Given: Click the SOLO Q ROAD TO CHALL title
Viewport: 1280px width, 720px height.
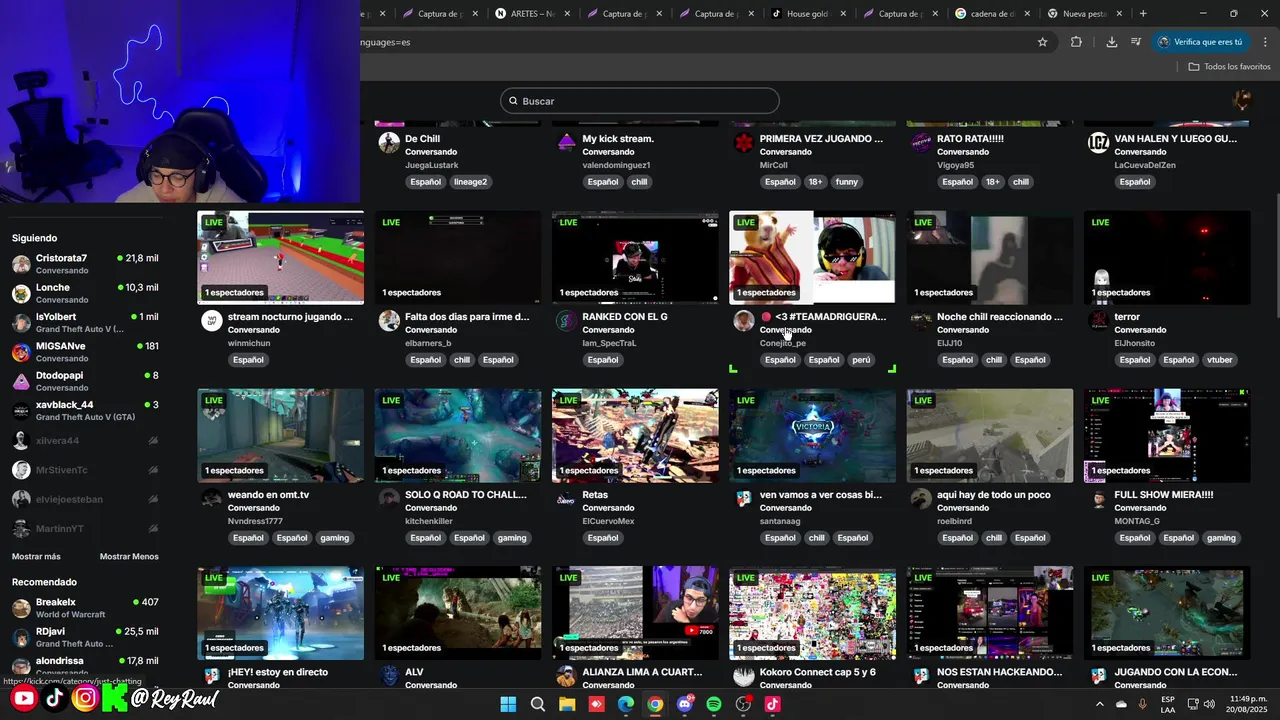Looking at the screenshot, I should coord(465,495).
